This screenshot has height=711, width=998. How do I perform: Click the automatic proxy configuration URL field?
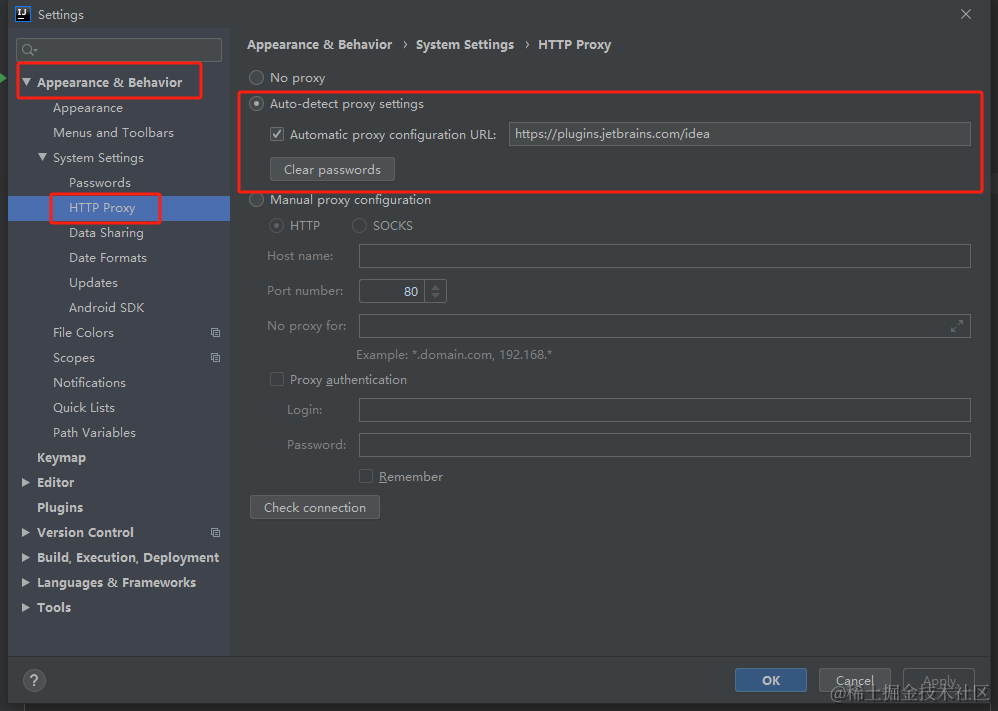(x=740, y=134)
